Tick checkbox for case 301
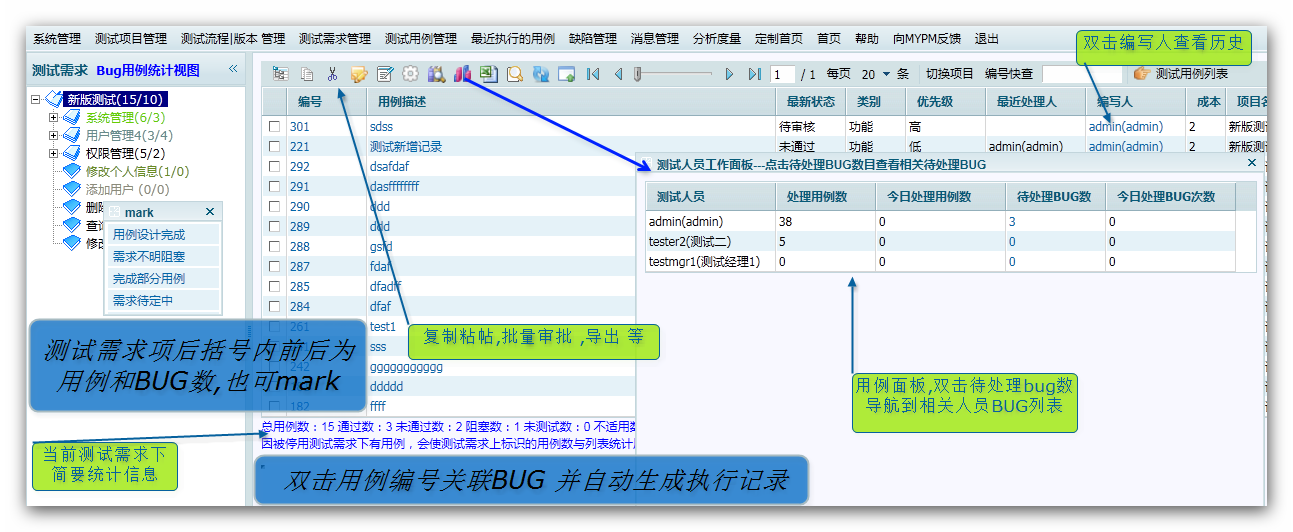The width and height of the screenshot is (1293, 532). tap(274, 127)
